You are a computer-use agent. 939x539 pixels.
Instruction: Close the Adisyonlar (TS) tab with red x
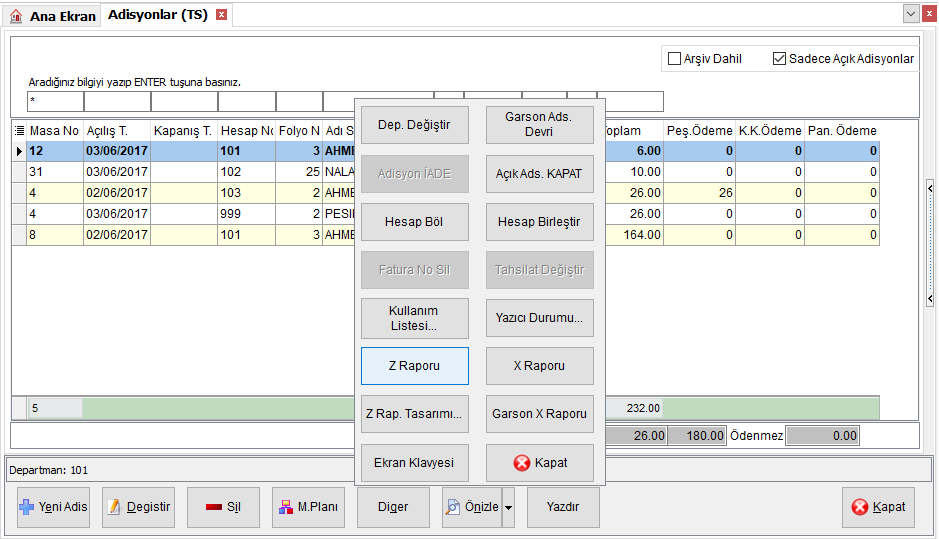(x=222, y=15)
